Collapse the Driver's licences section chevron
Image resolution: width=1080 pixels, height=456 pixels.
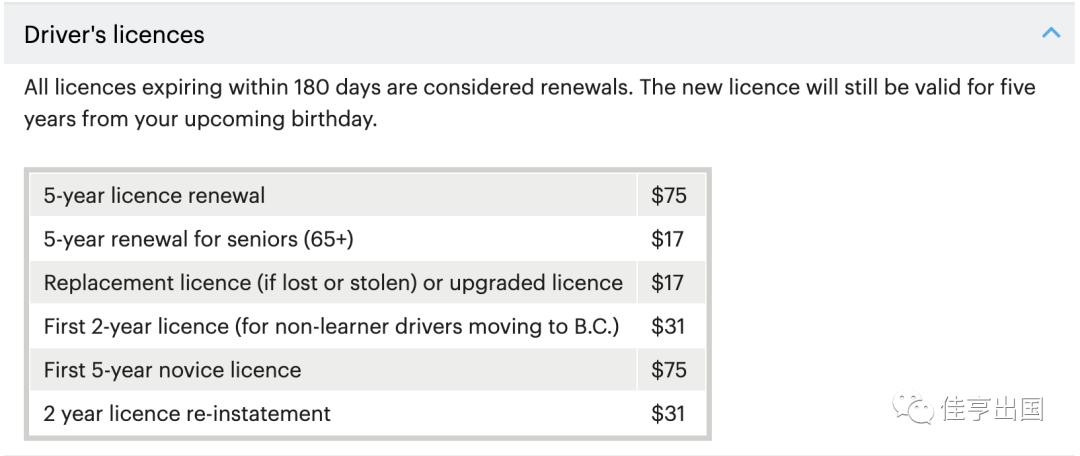click(x=1050, y=33)
